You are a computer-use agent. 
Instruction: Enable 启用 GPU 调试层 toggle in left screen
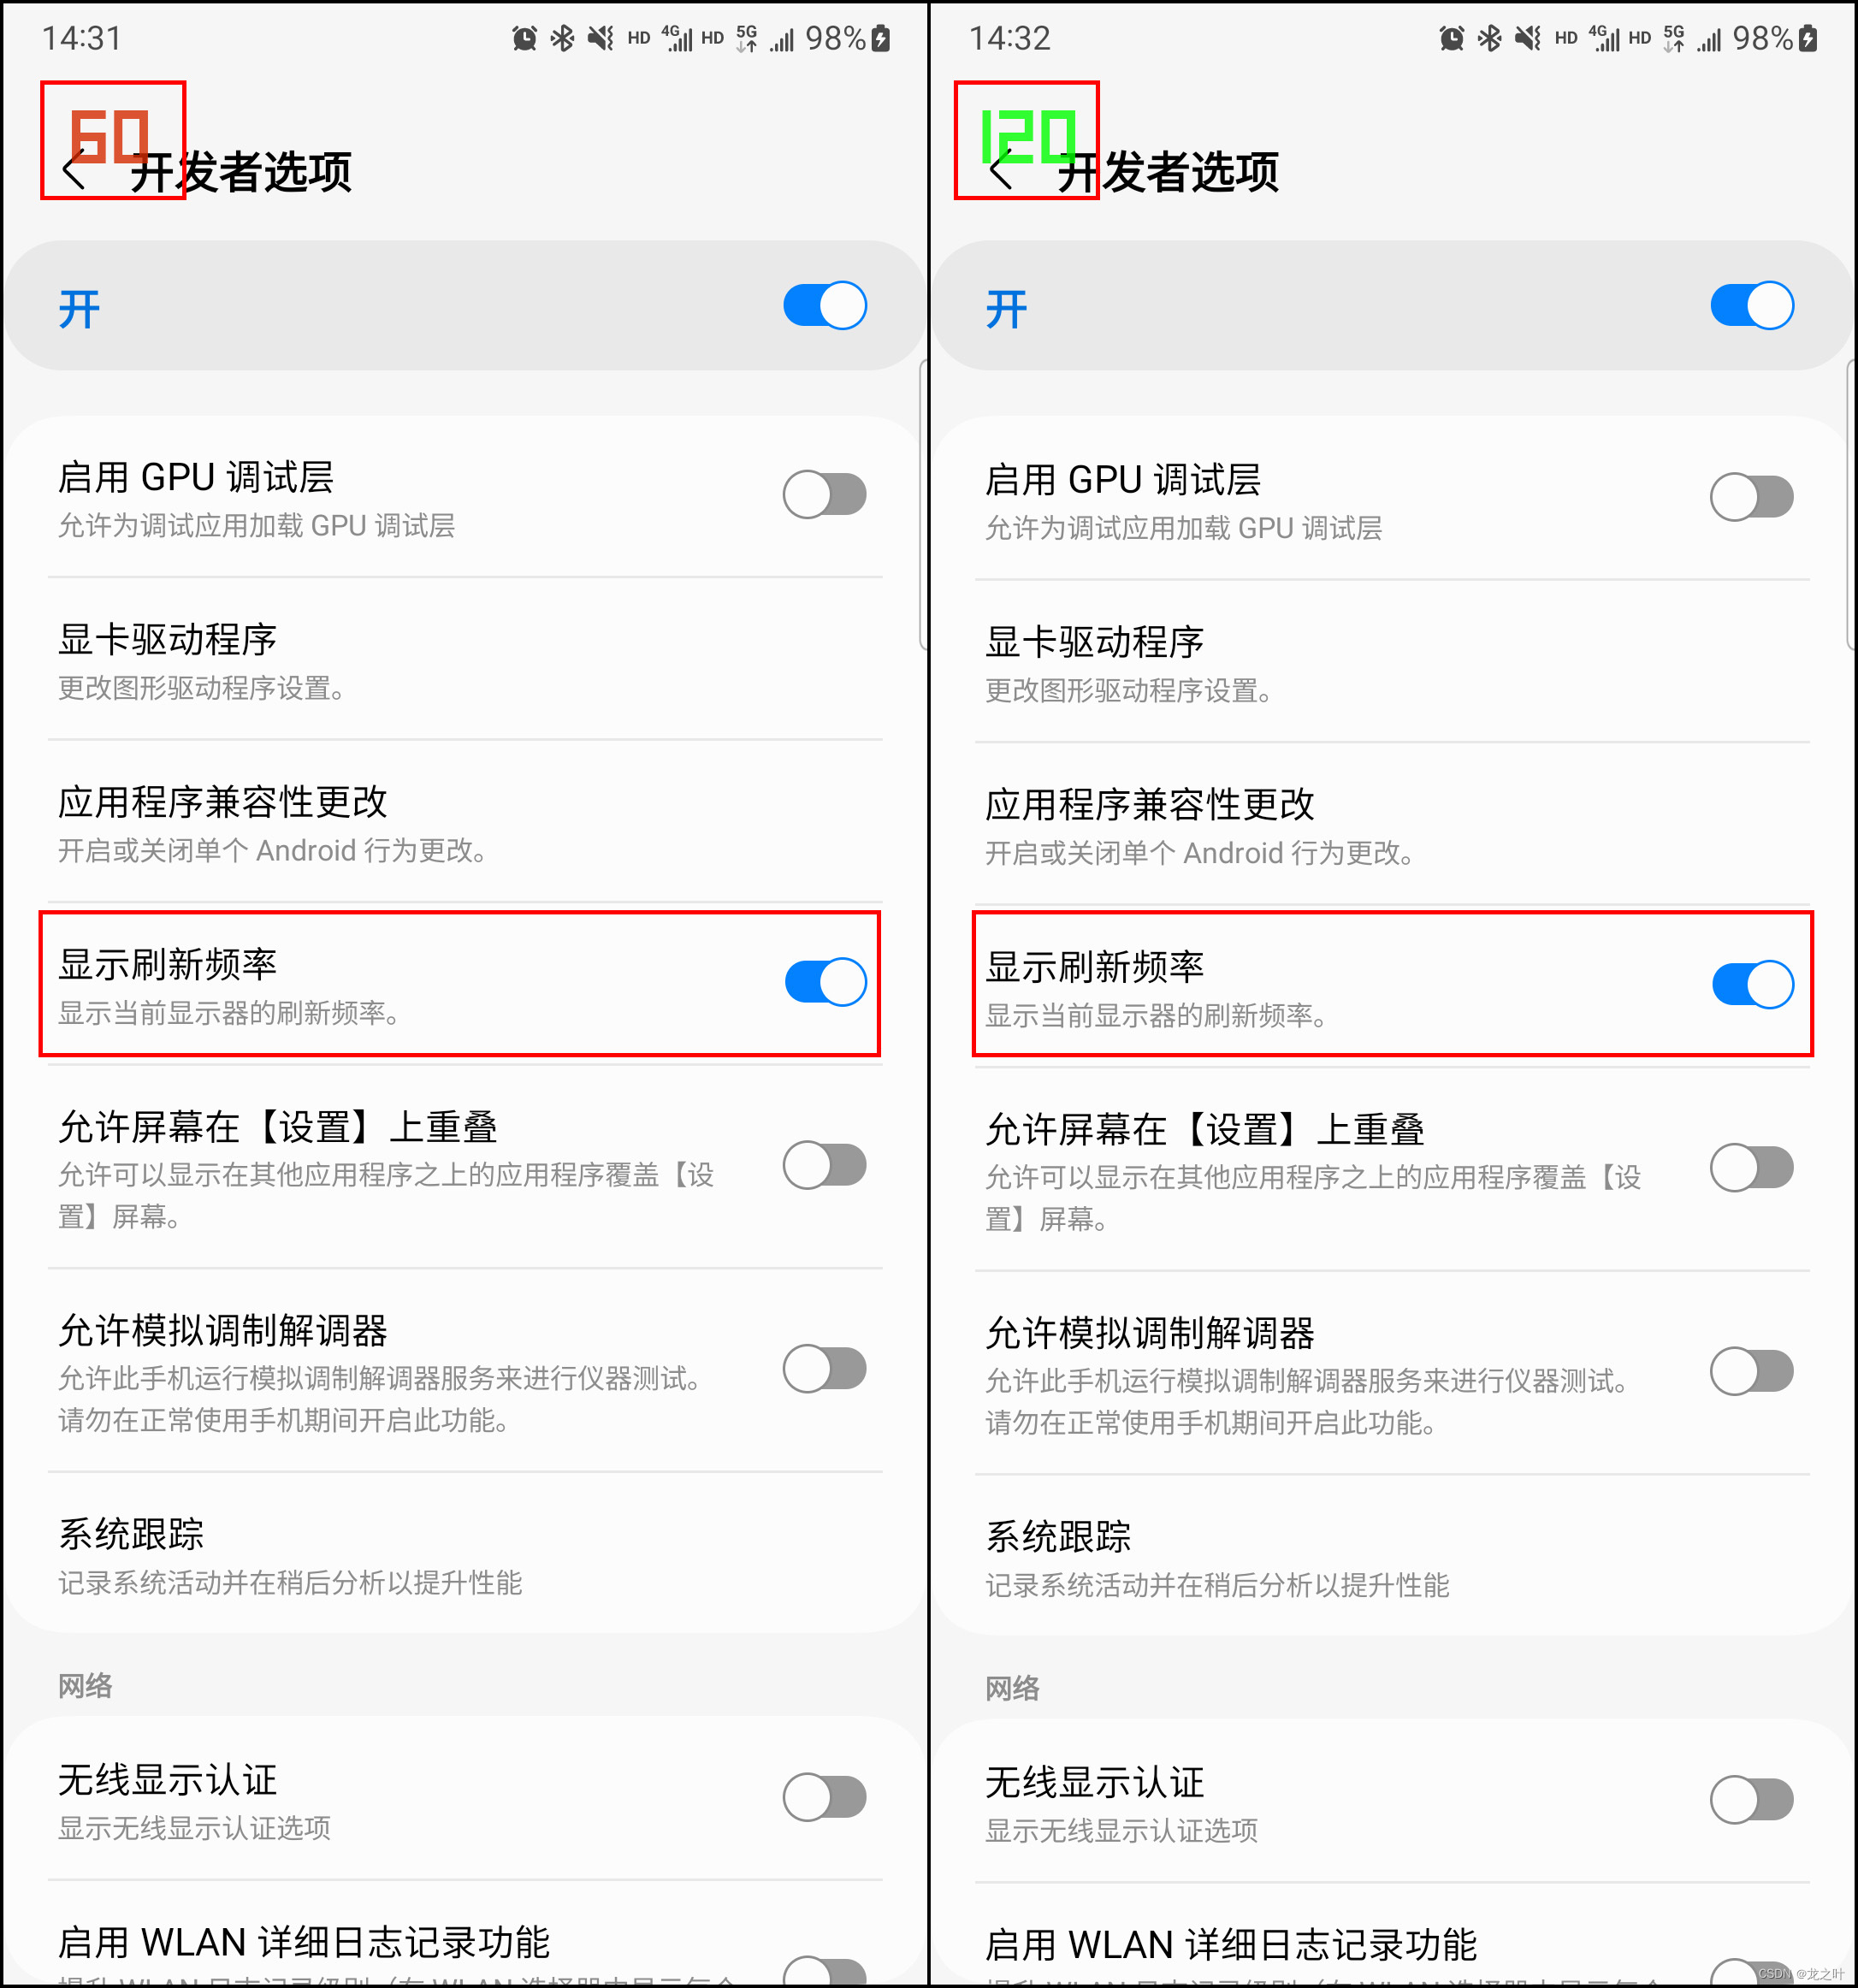(825, 495)
